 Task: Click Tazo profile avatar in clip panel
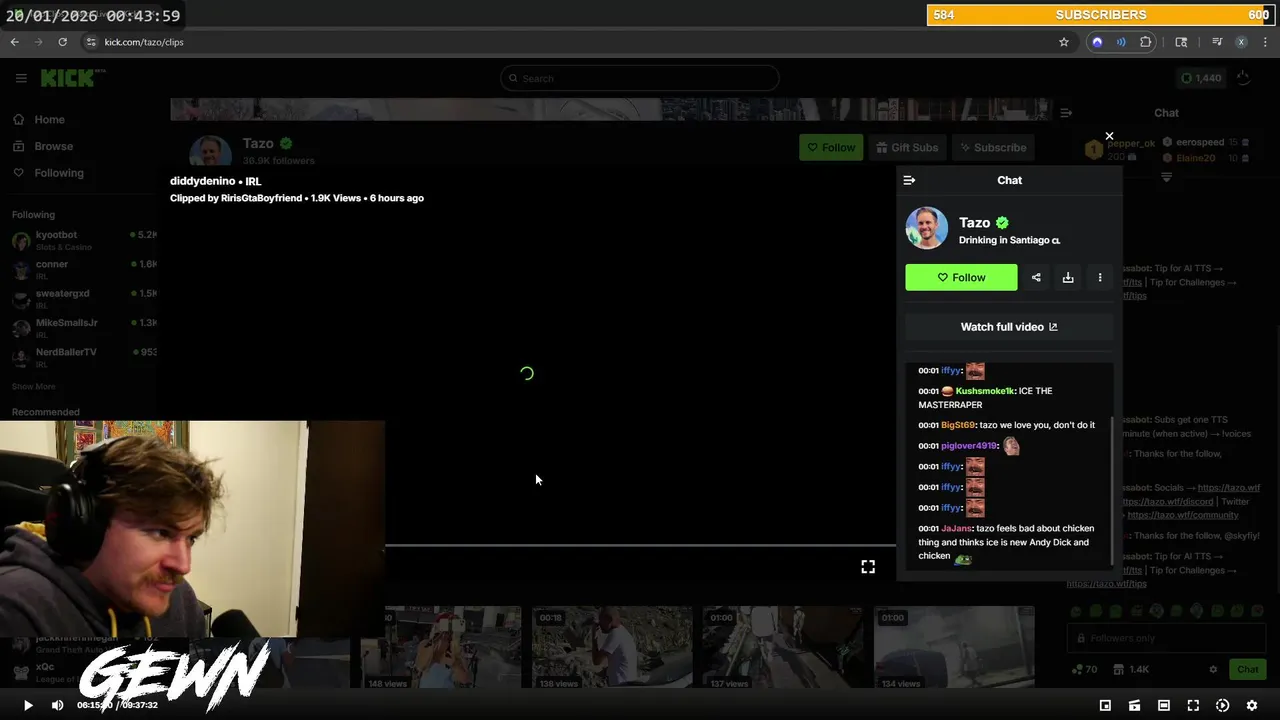click(x=926, y=228)
